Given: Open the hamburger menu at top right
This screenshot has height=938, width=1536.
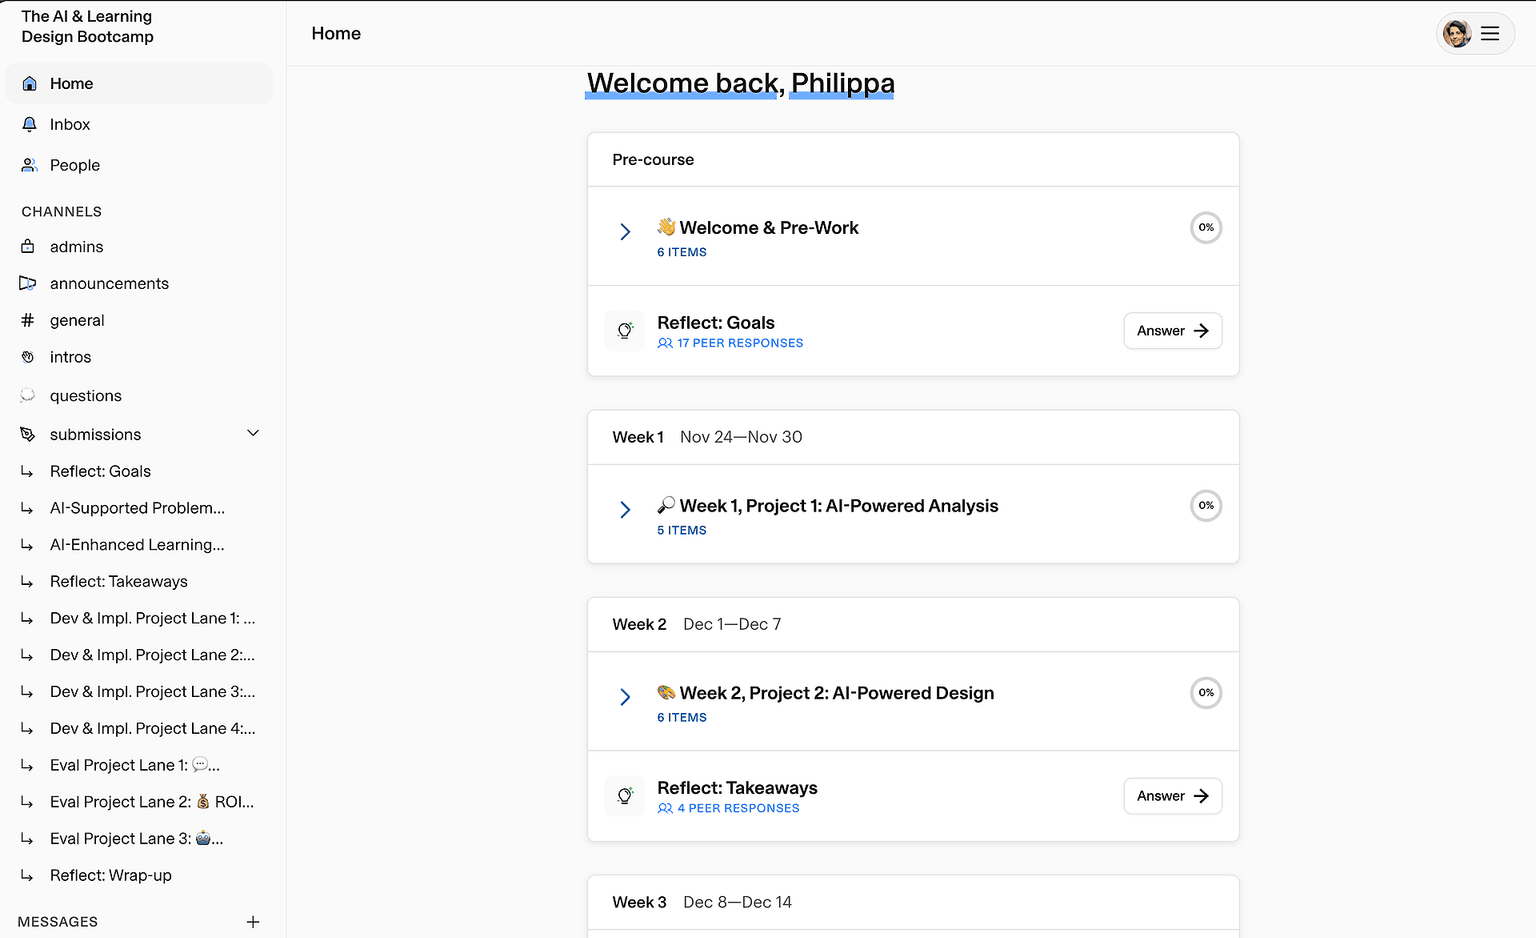Looking at the screenshot, I should pyautogui.click(x=1489, y=34).
